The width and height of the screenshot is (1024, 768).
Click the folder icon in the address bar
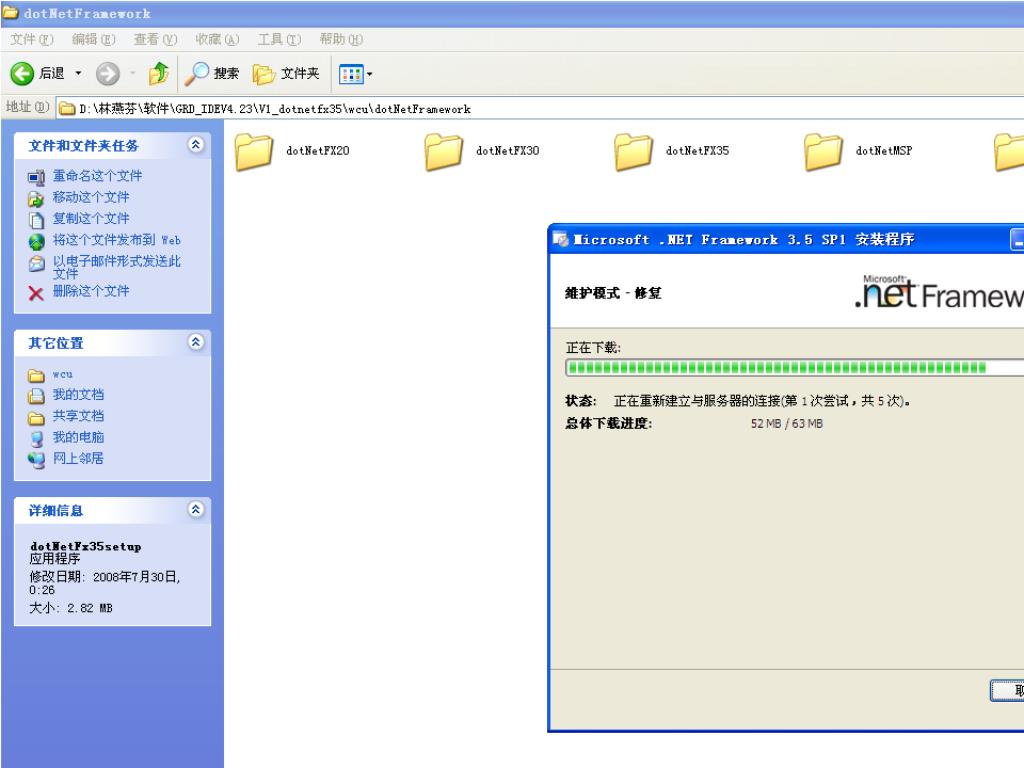pyautogui.click(x=67, y=108)
